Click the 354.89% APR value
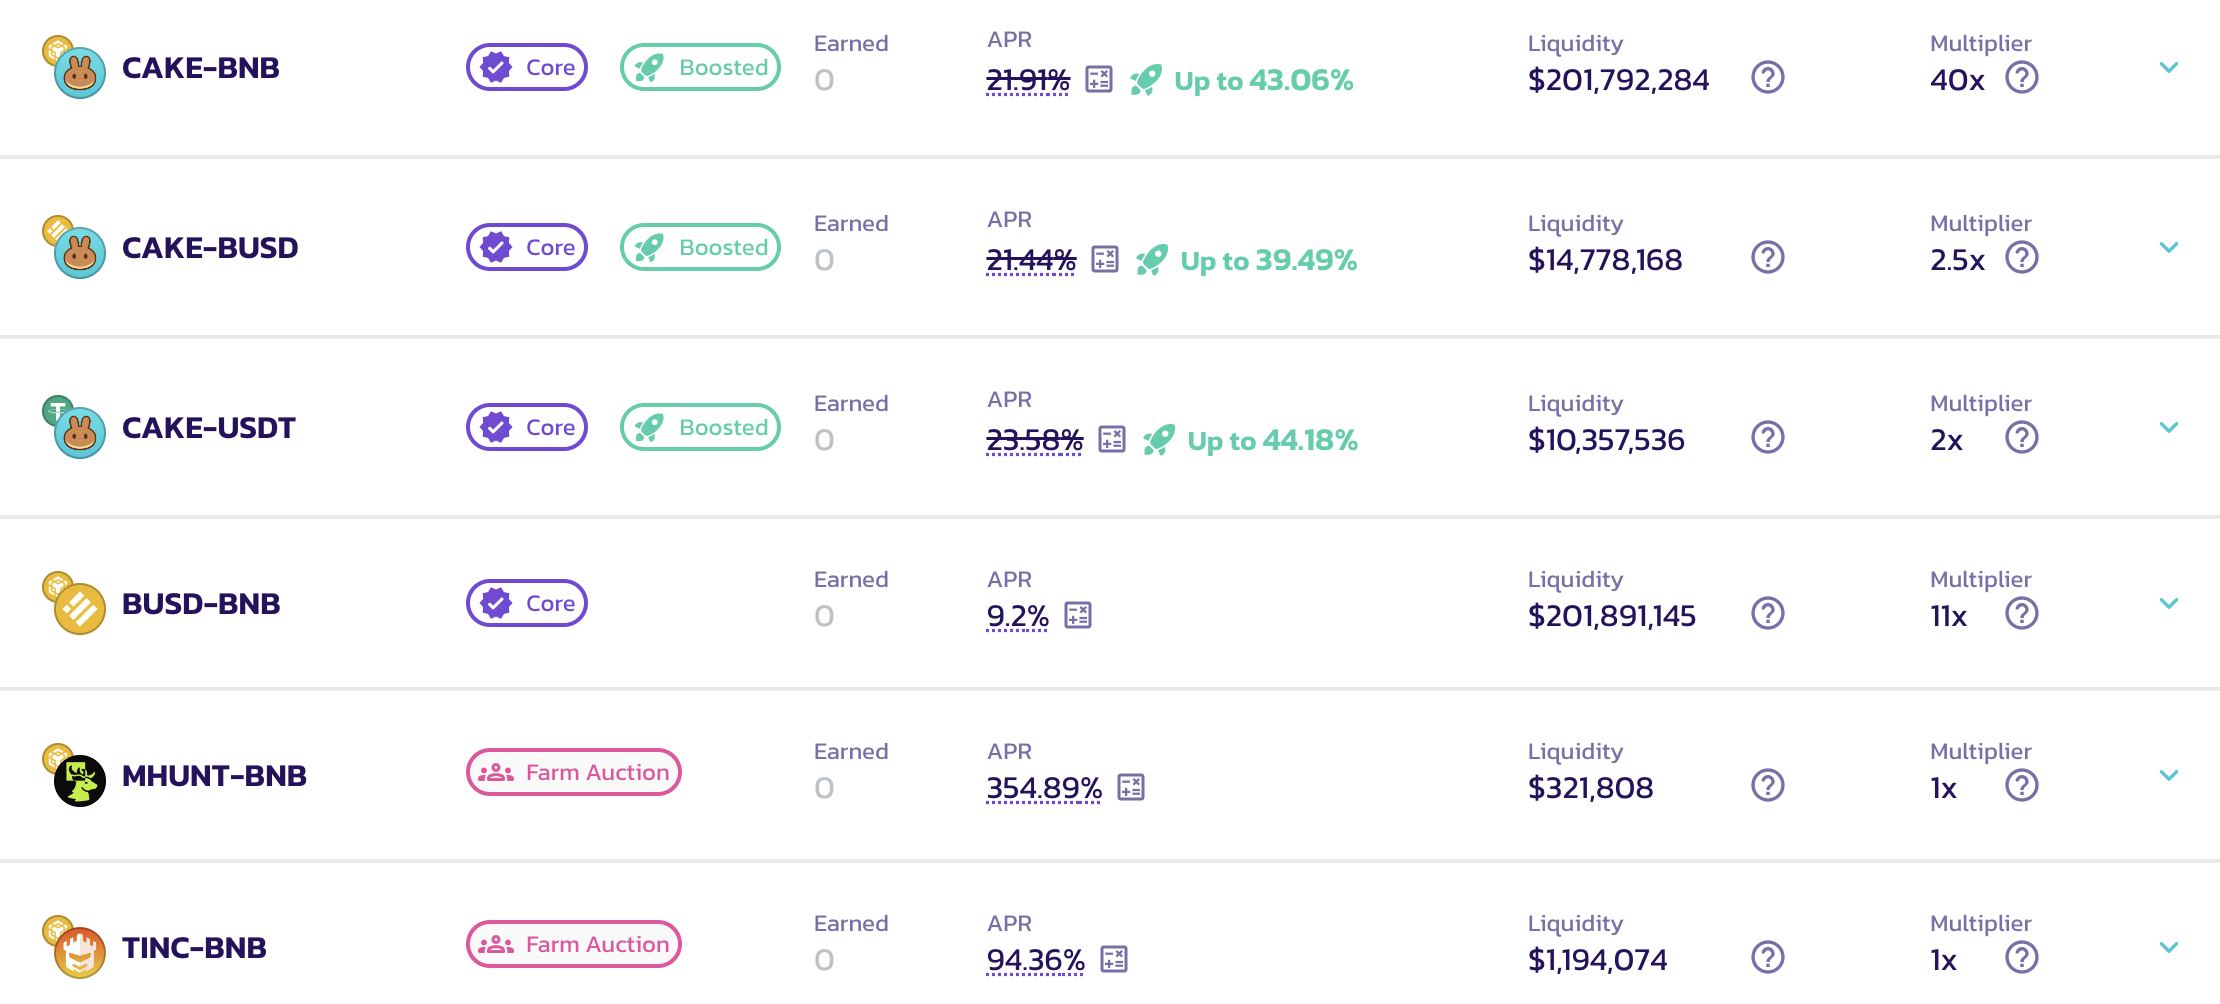 (x=1044, y=788)
